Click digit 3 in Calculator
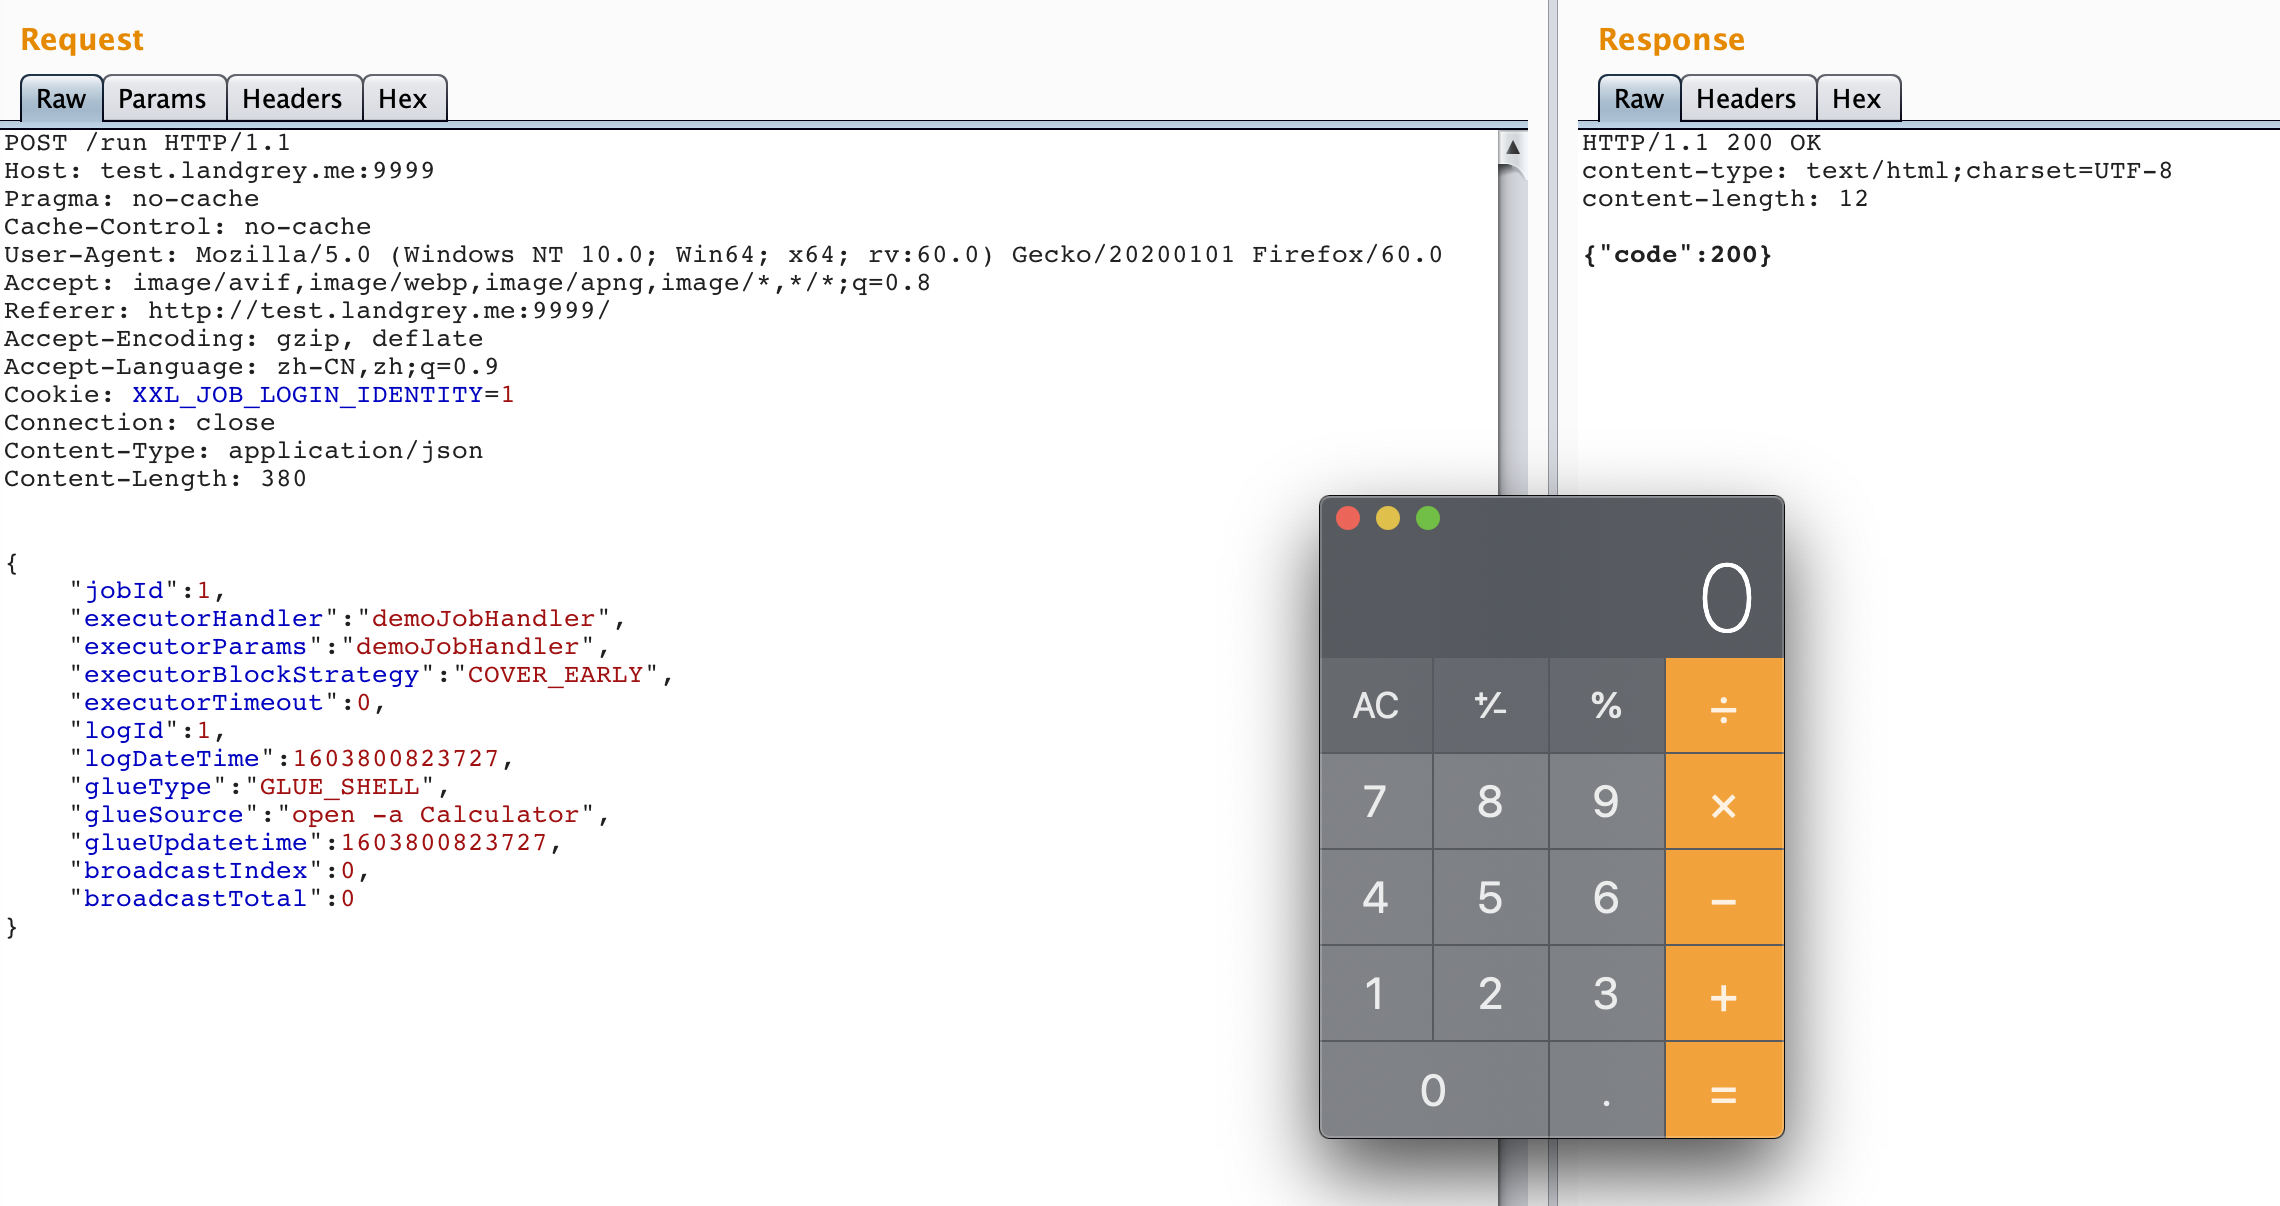 pos(1606,993)
